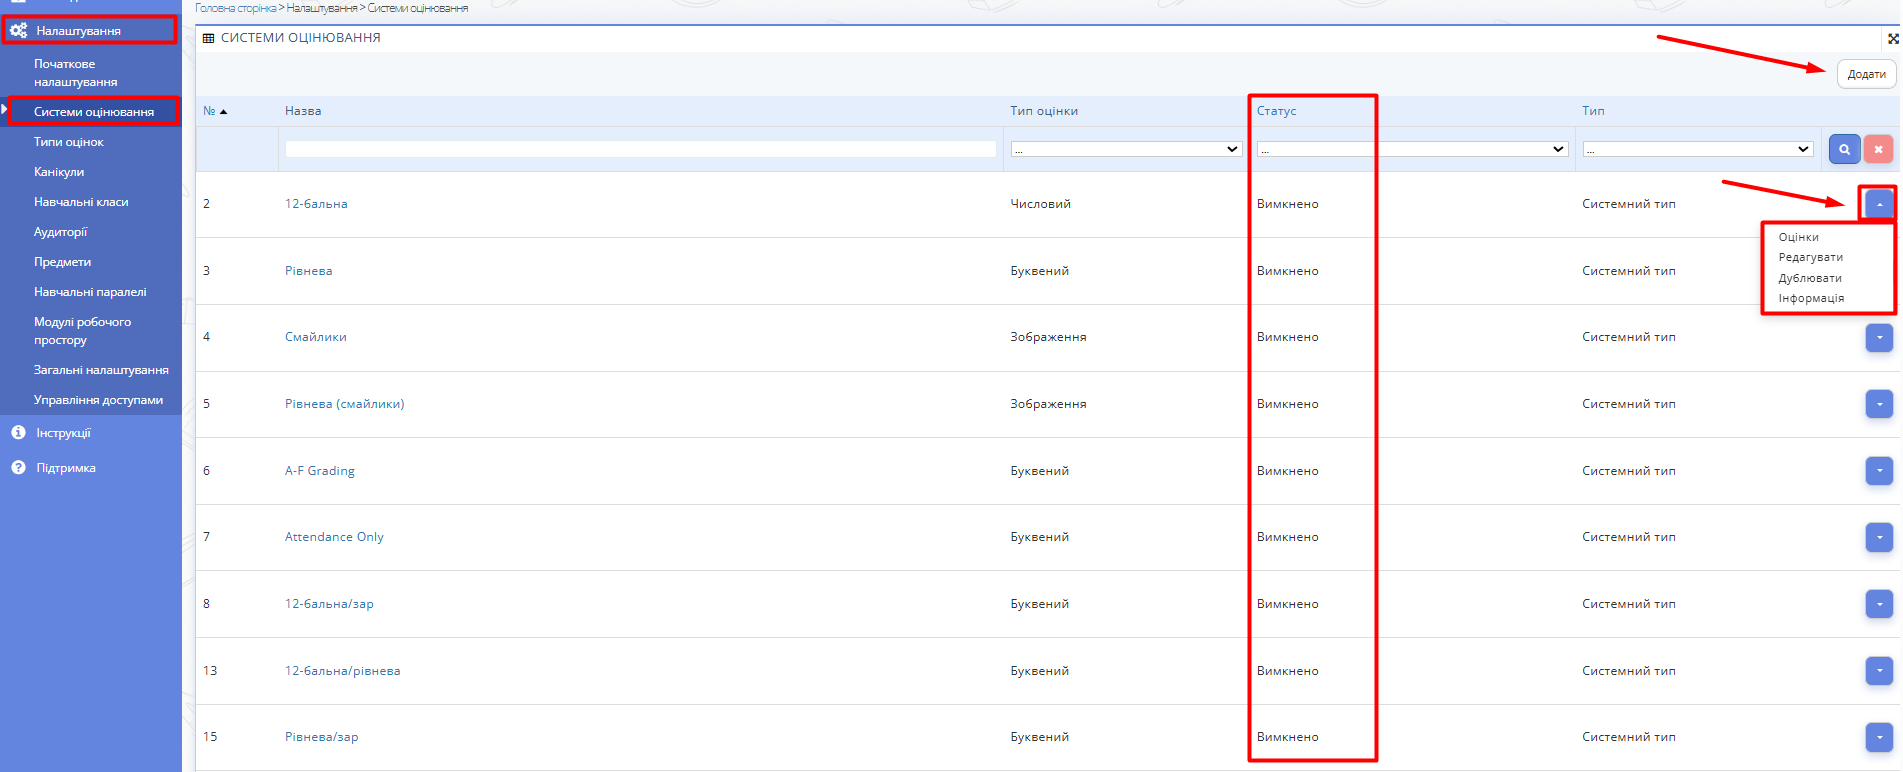The height and width of the screenshot is (772, 1903).
Task: Select Редагувати from the context menu
Action: 1810,257
